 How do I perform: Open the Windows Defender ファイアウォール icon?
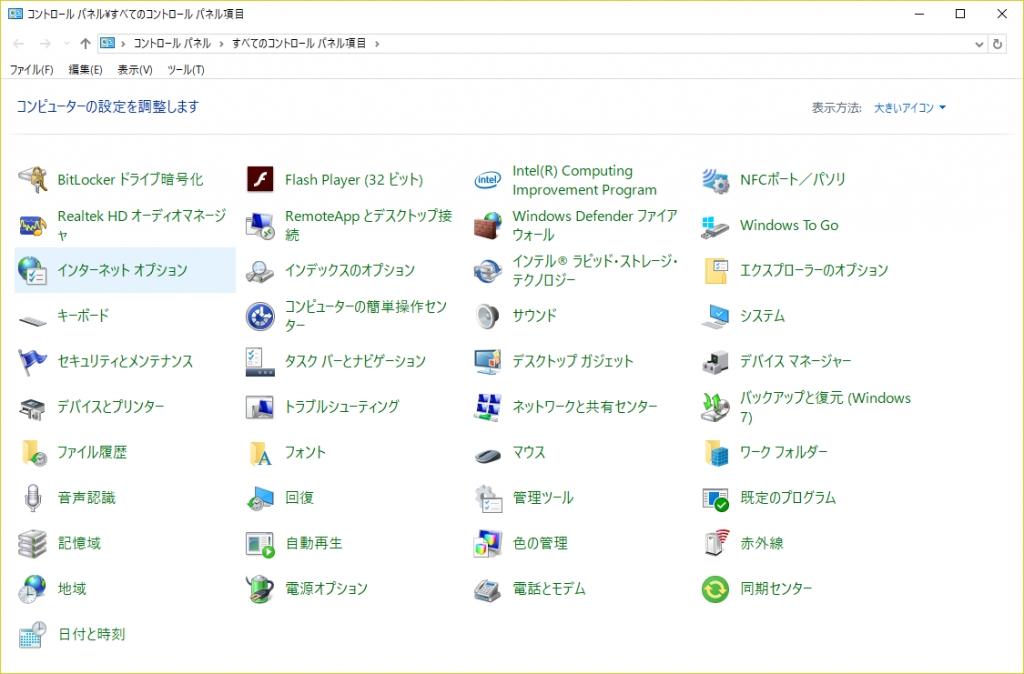(x=487, y=225)
